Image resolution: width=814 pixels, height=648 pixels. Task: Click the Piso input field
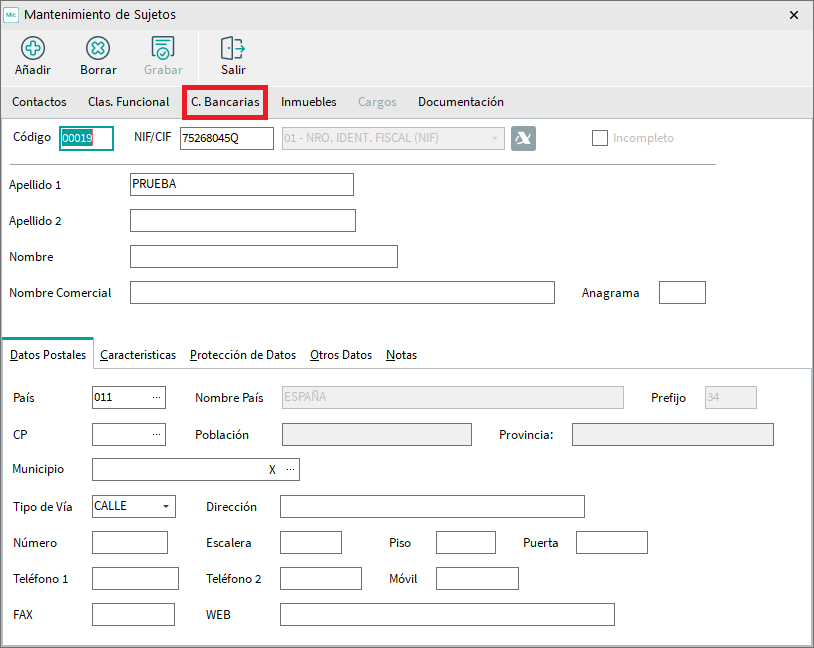tap(466, 543)
